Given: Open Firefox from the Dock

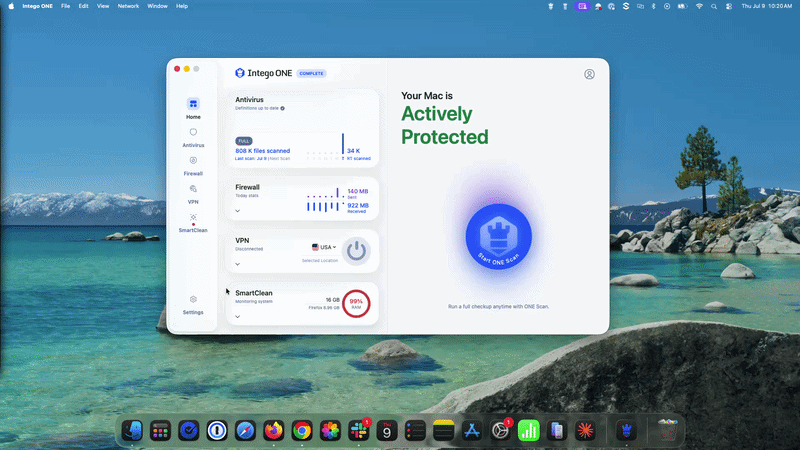Looking at the screenshot, I should [x=273, y=431].
